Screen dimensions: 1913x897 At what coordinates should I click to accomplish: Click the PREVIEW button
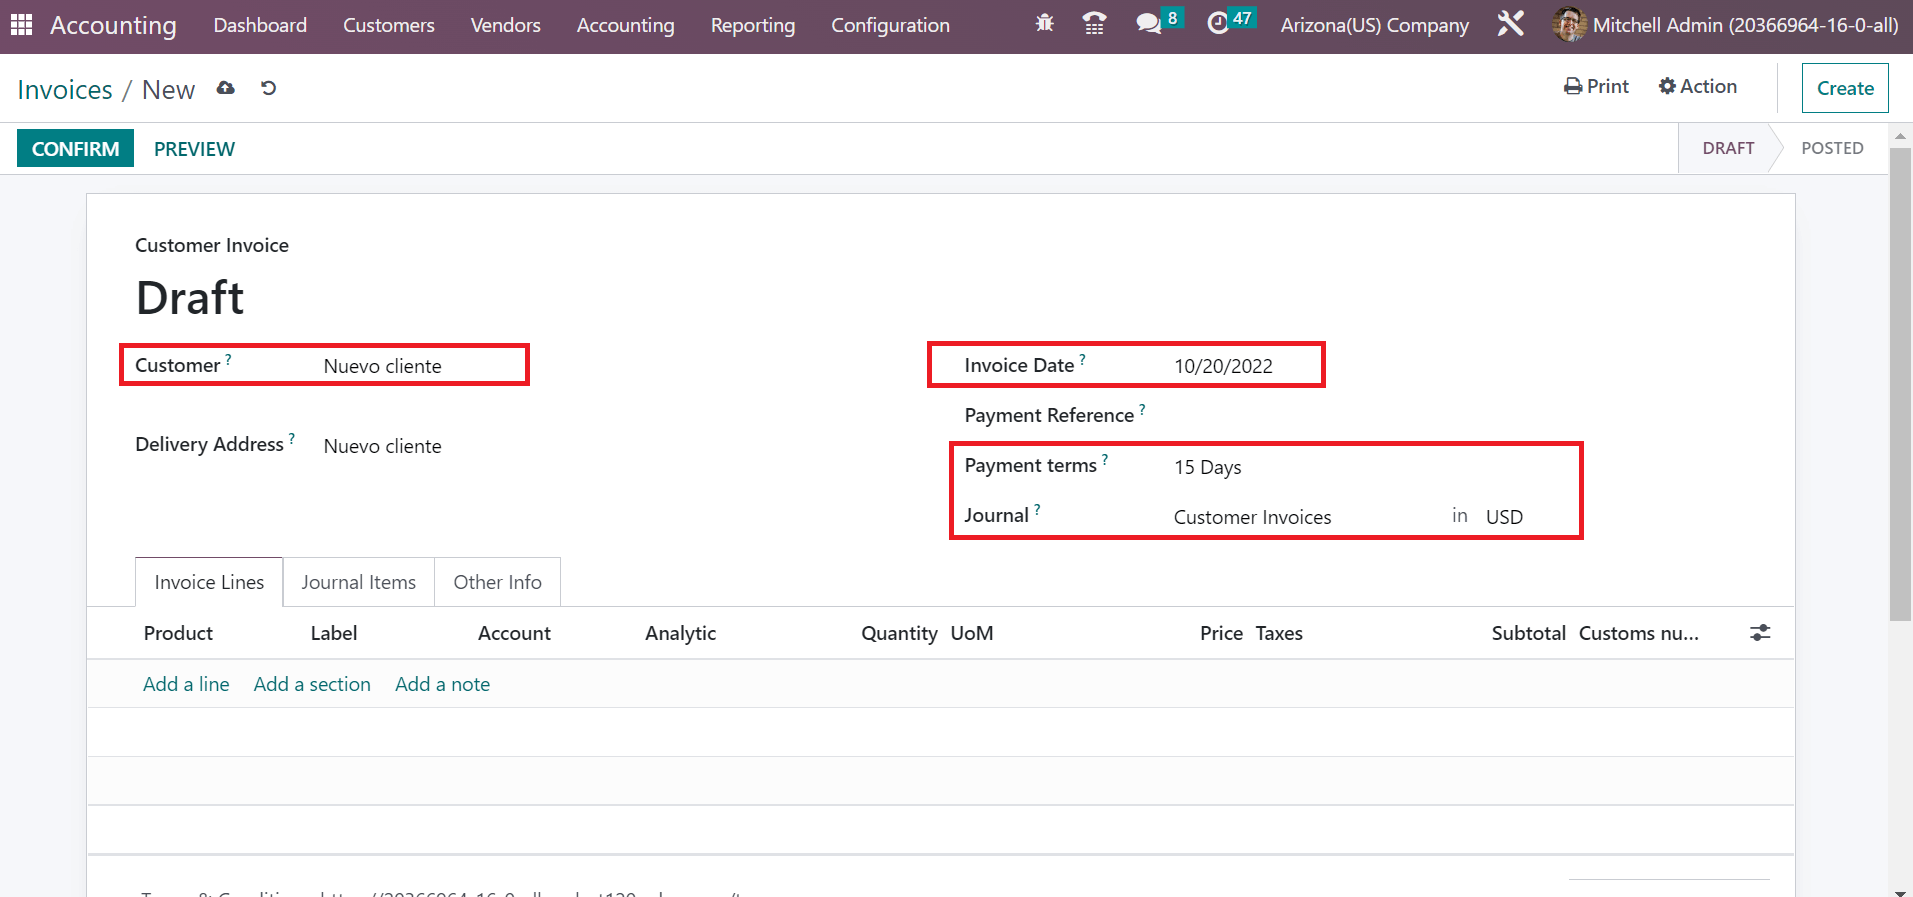pyautogui.click(x=194, y=148)
